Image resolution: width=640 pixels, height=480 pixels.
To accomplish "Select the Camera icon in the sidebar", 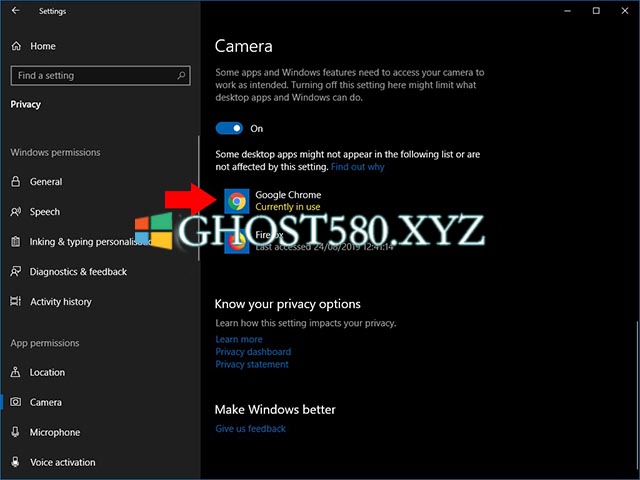I will [x=16, y=402].
